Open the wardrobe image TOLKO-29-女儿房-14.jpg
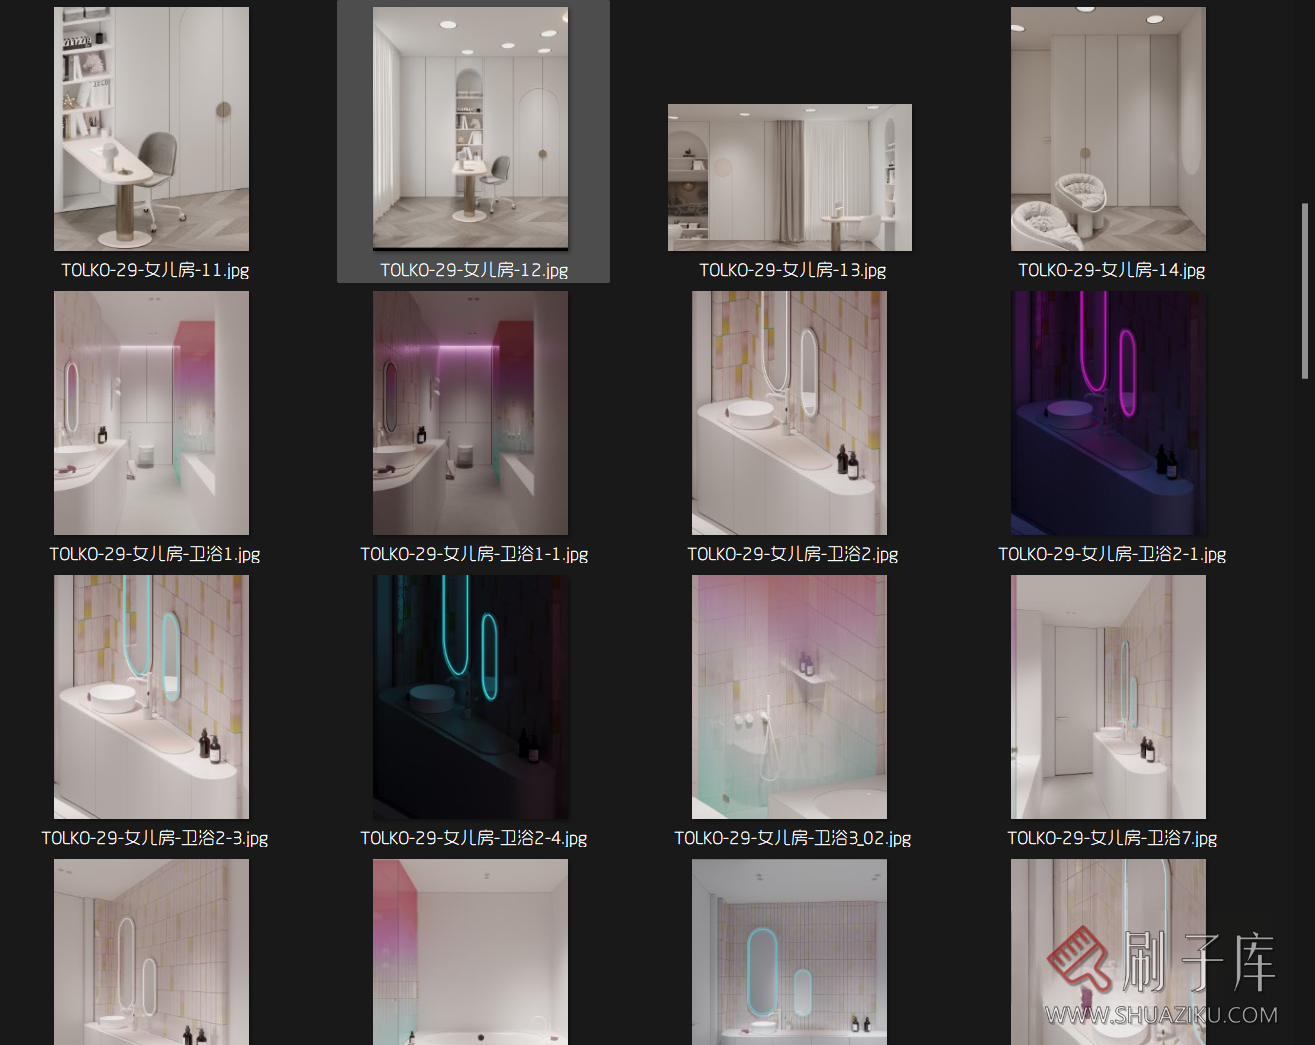 1108,128
